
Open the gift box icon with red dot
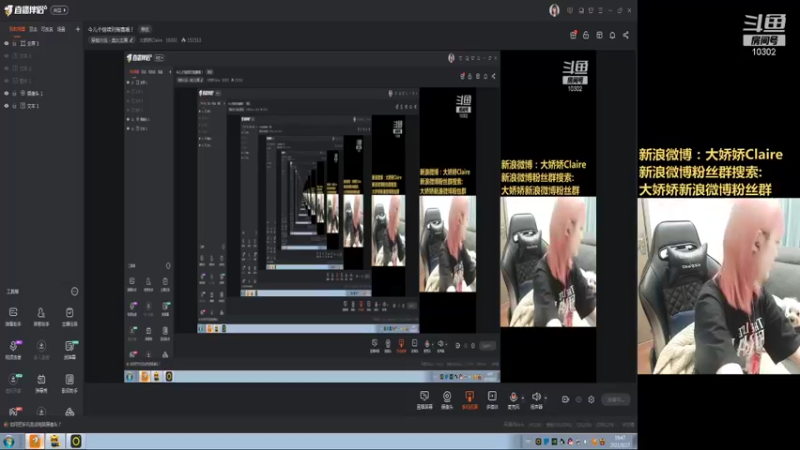coord(573,35)
